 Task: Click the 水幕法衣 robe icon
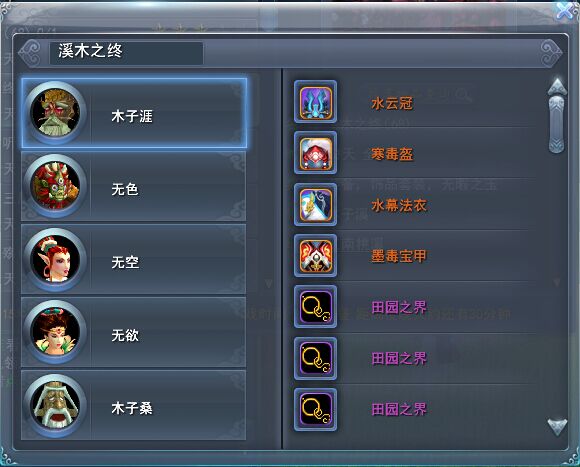(x=316, y=204)
